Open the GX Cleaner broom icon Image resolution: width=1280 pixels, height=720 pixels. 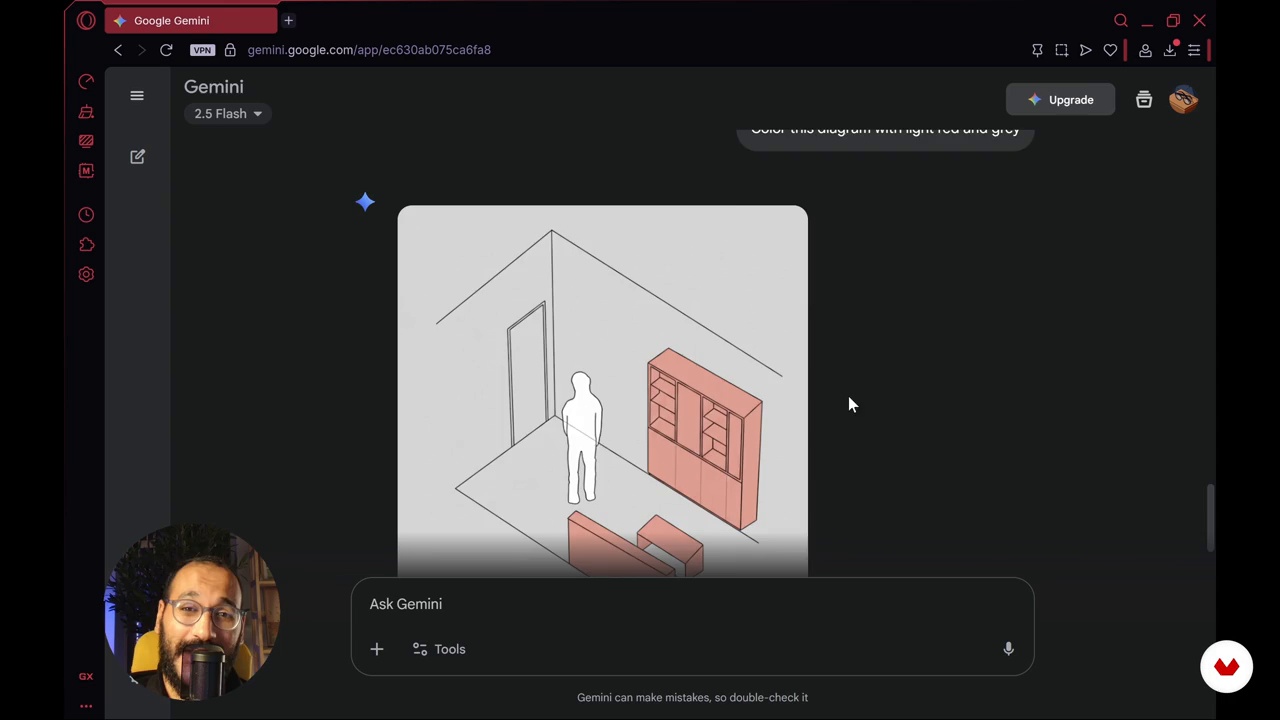(86, 111)
